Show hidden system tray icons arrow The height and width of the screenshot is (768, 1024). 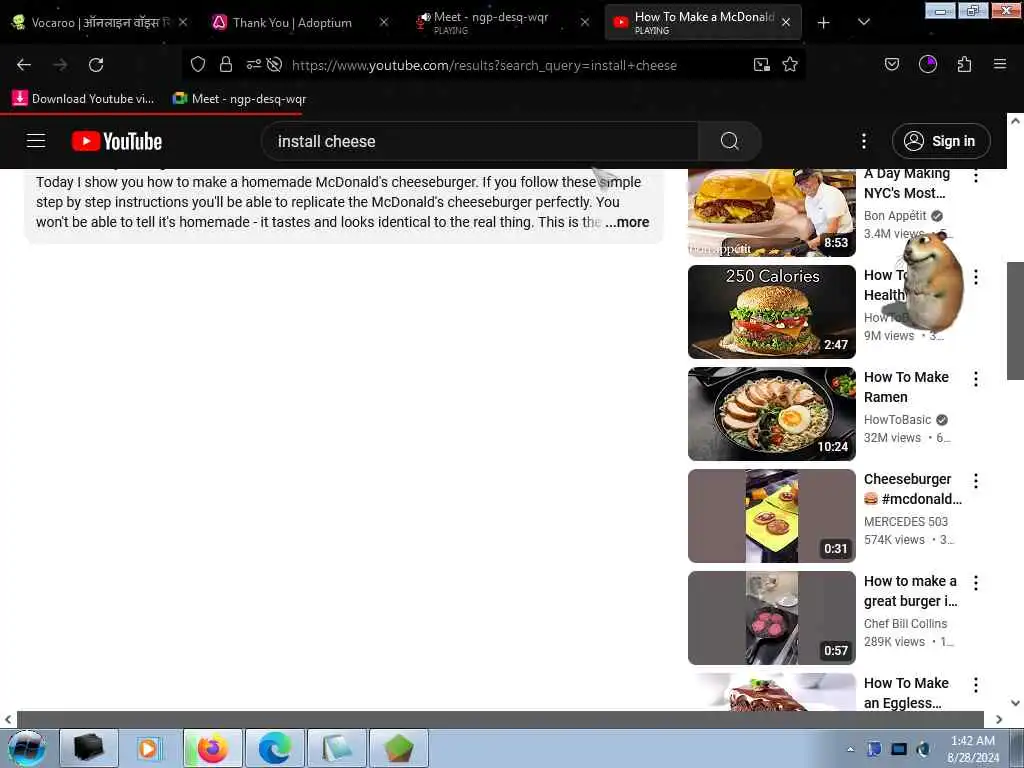(x=850, y=749)
